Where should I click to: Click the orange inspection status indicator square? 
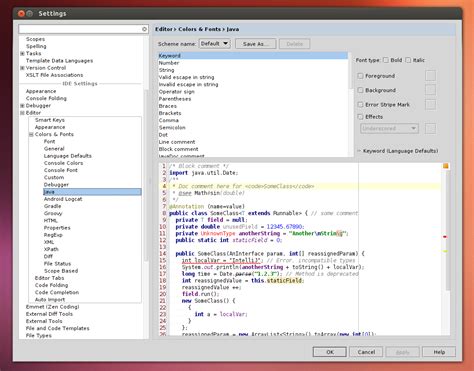[446, 166]
